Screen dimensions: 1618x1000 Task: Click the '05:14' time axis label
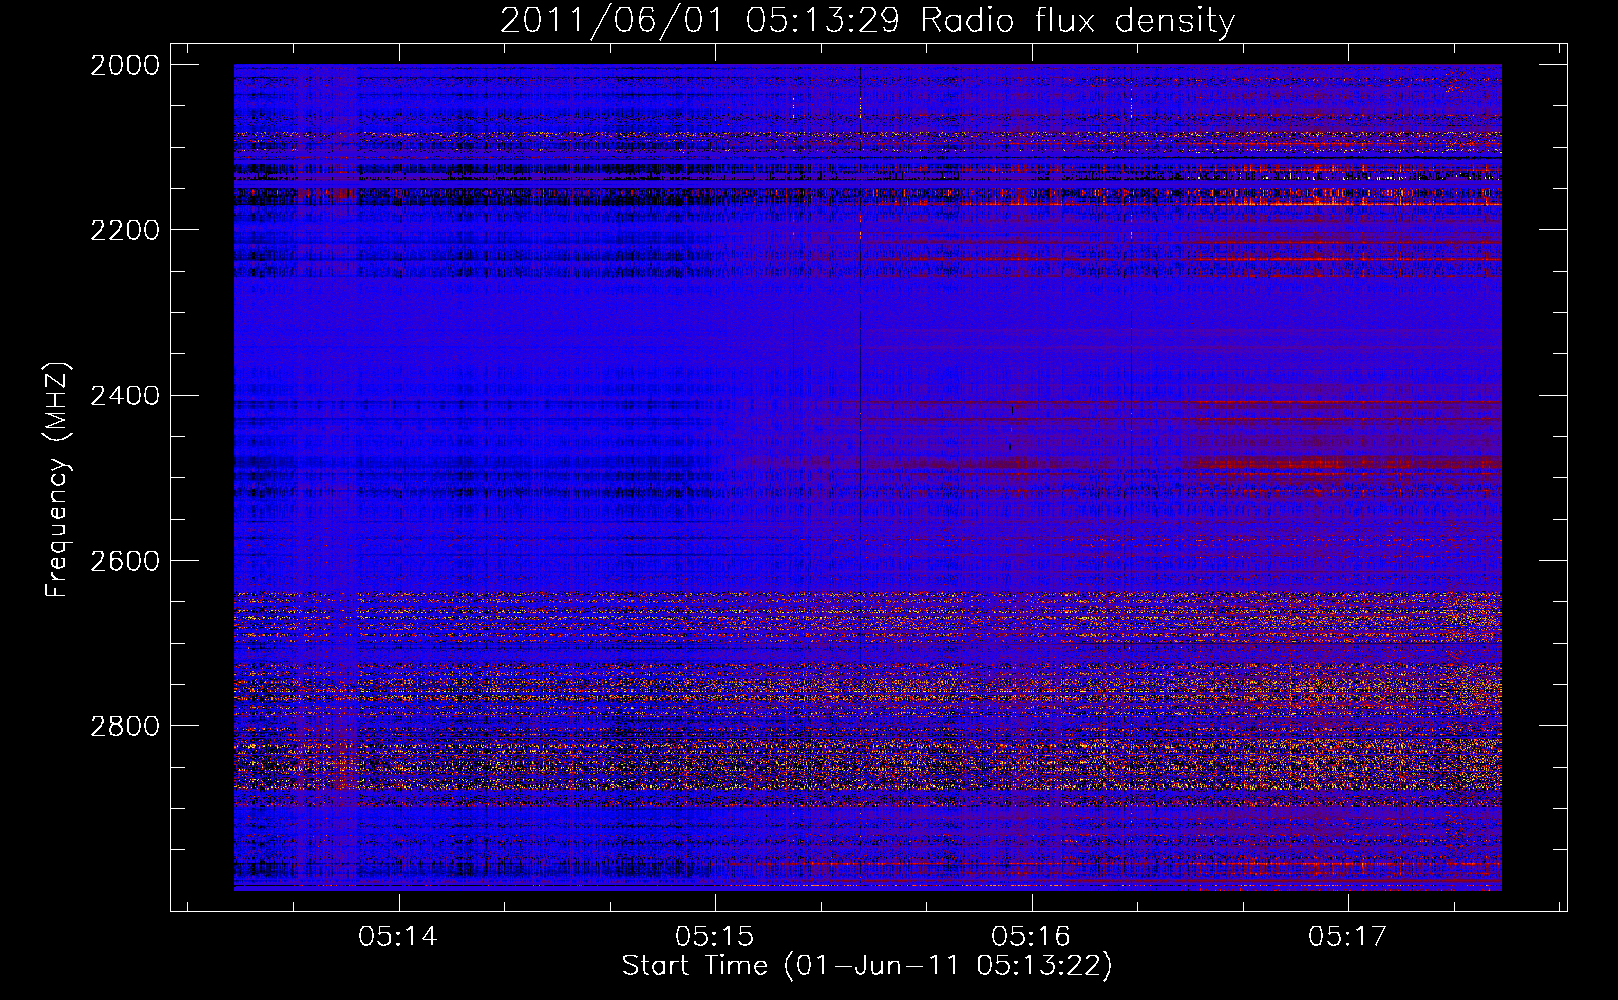[x=398, y=937]
